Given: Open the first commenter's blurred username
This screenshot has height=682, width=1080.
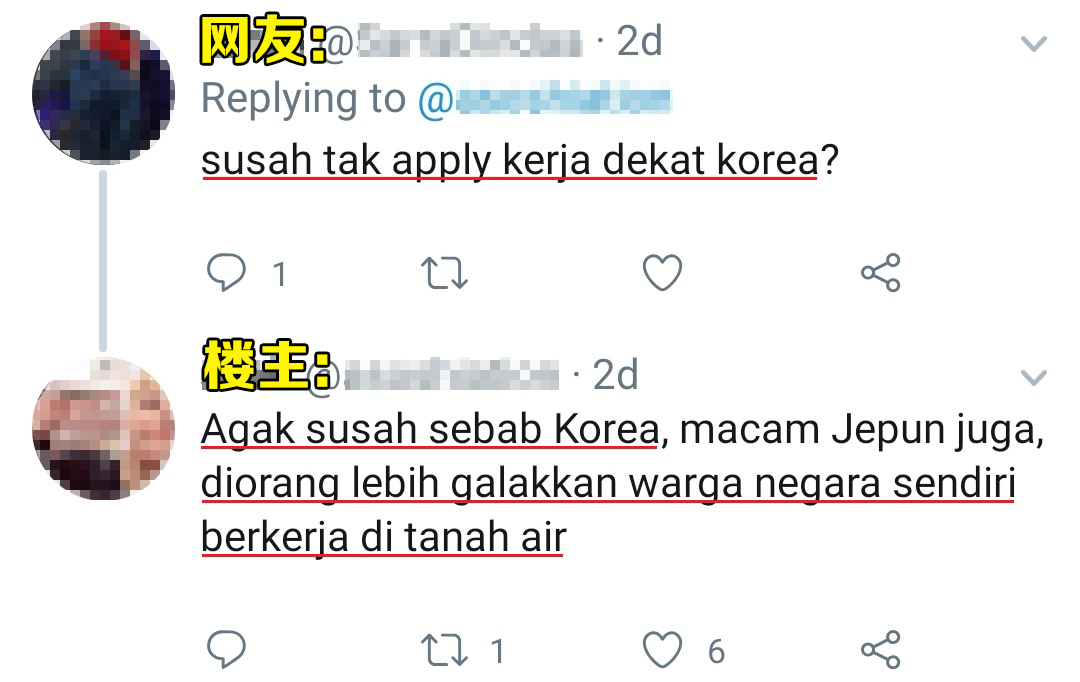Looking at the screenshot, I should (x=453, y=41).
